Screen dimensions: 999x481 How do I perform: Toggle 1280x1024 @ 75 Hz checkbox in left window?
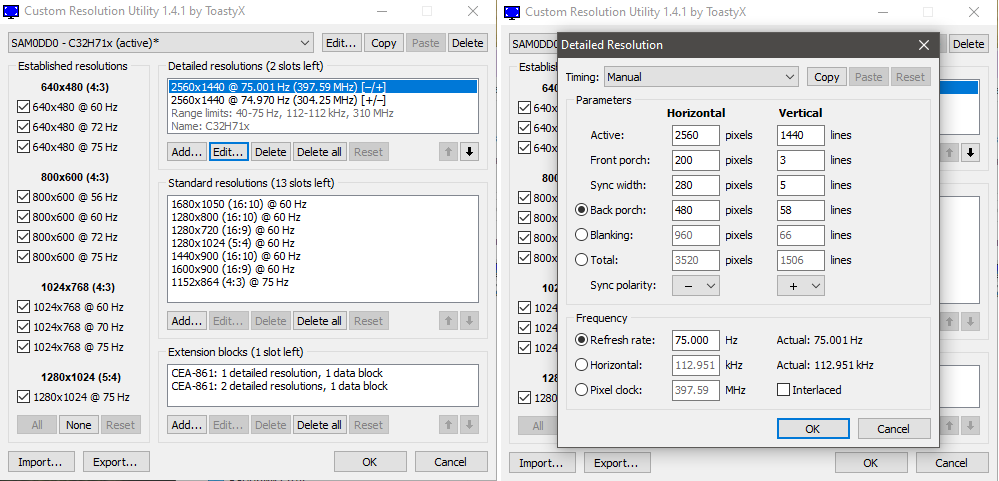(x=24, y=397)
